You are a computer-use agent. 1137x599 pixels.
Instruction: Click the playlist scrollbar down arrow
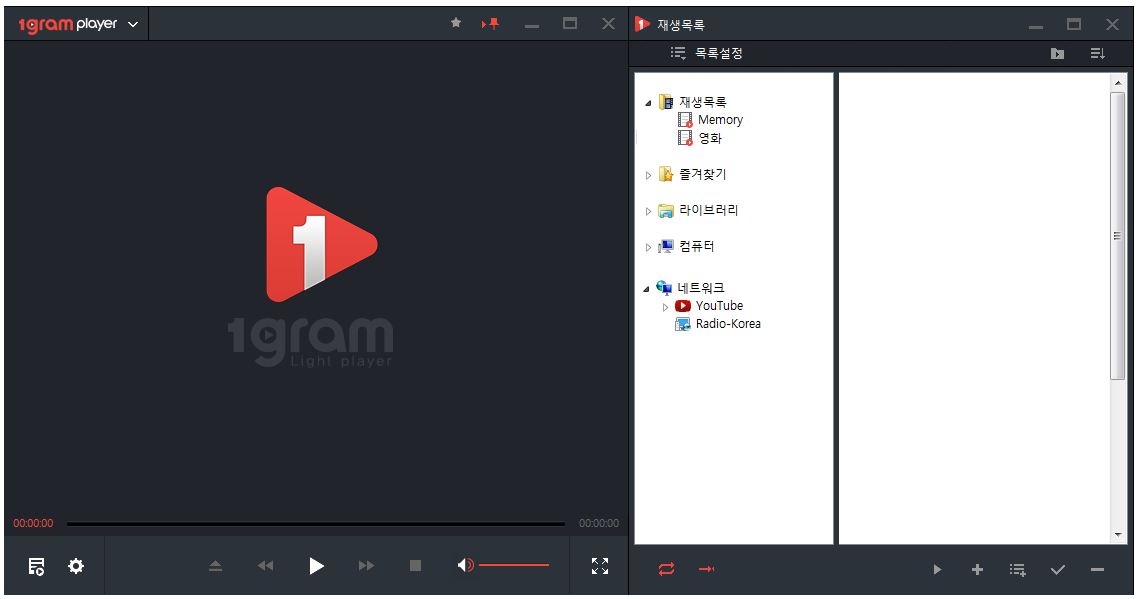pyautogui.click(x=1117, y=534)
